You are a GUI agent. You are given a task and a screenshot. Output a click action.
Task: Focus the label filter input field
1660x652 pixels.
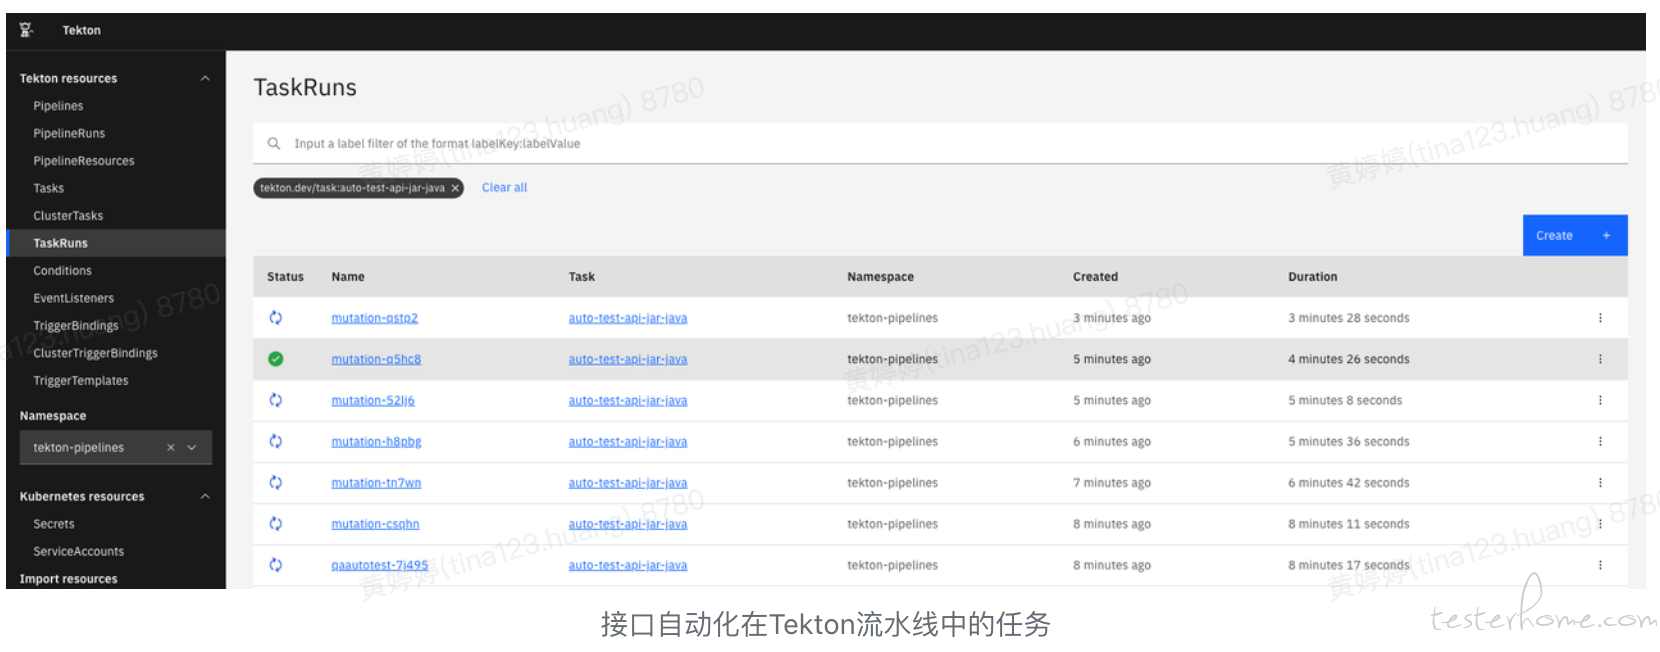pyautogui.click(x=940, y=144)
